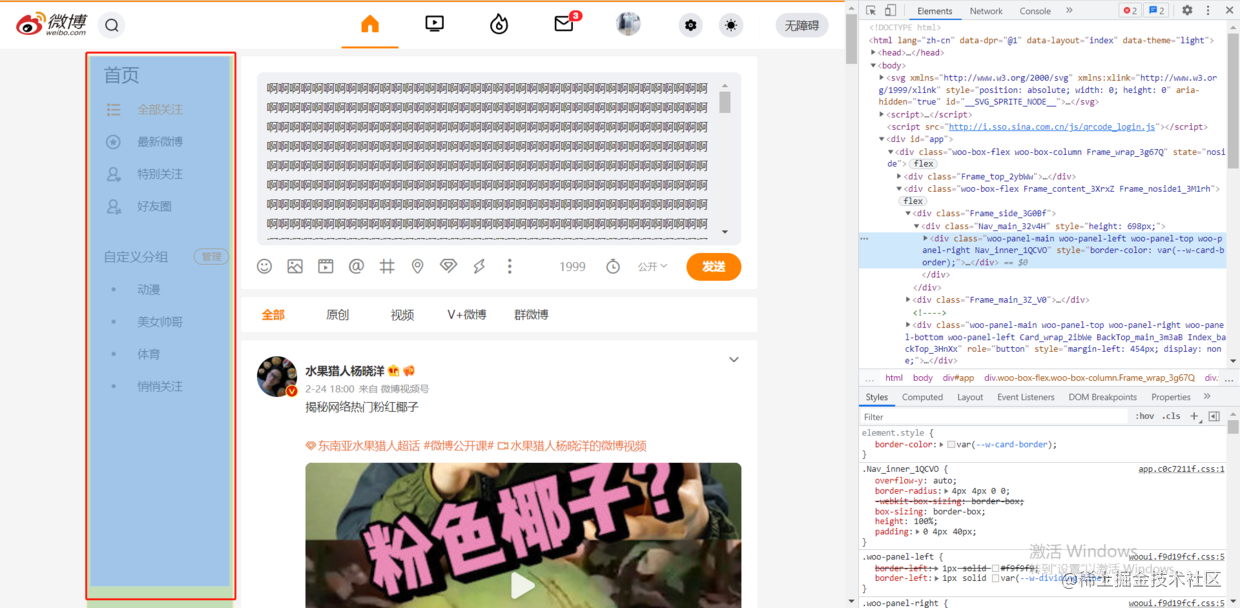Click inside the post composer text area
The height and width of the screenshot is (608, 1240).
tap(490, 158)
